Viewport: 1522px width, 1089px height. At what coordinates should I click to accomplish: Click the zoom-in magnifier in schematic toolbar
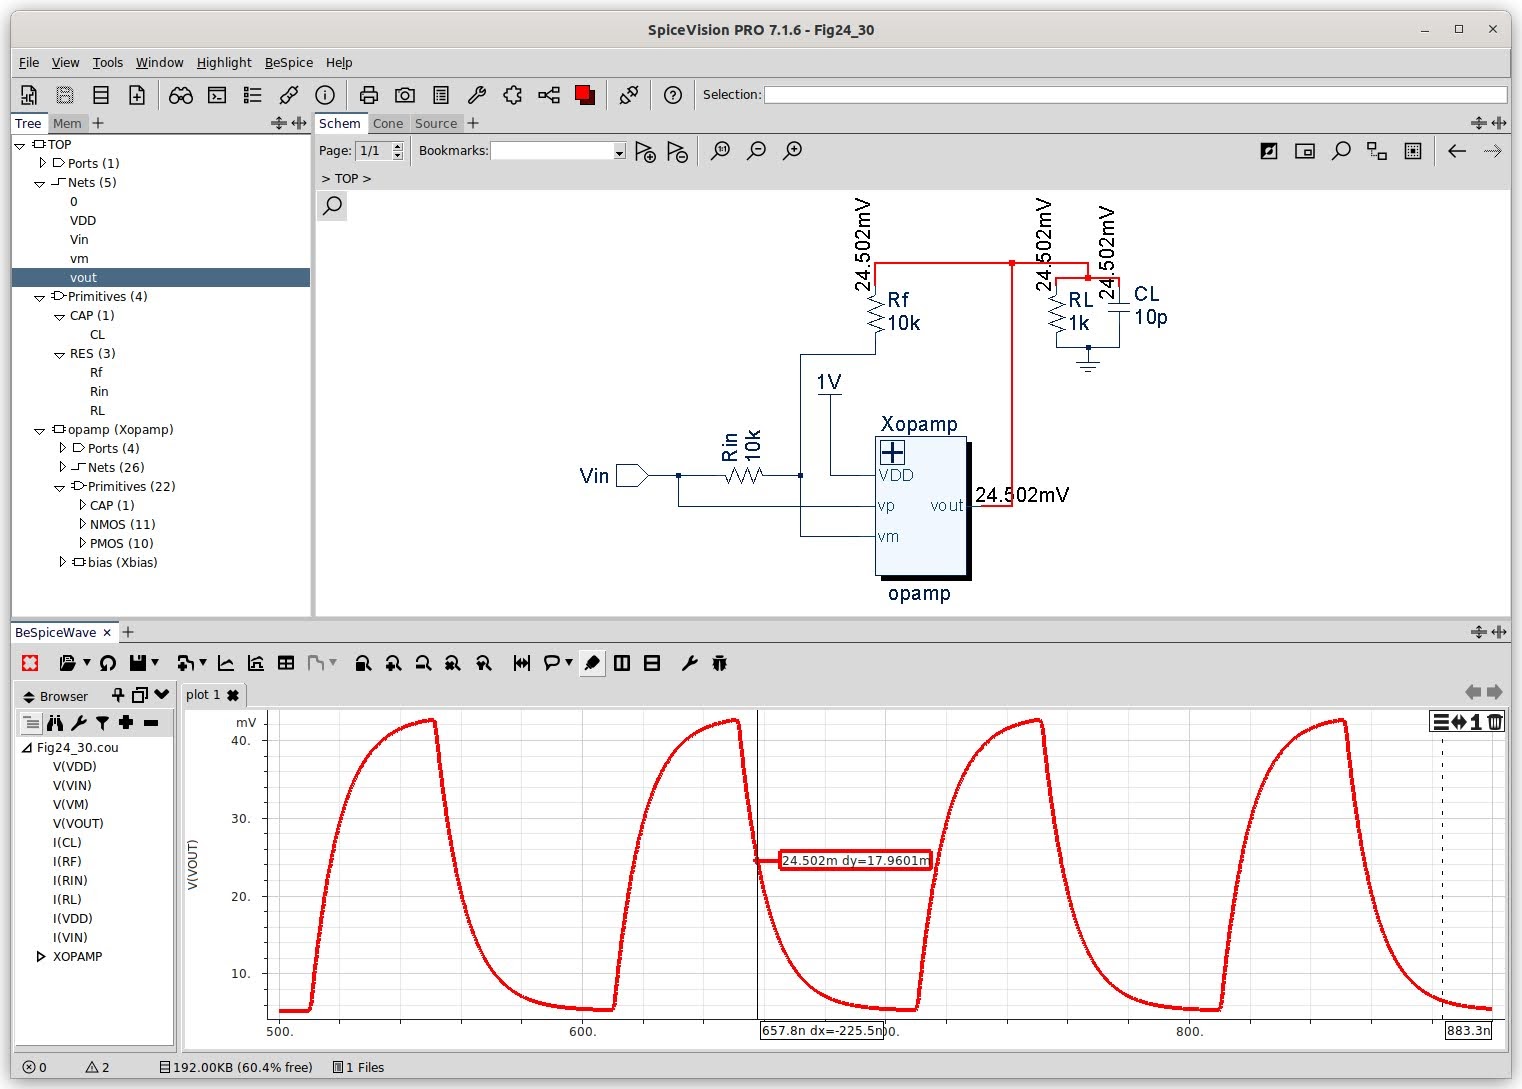793,151
